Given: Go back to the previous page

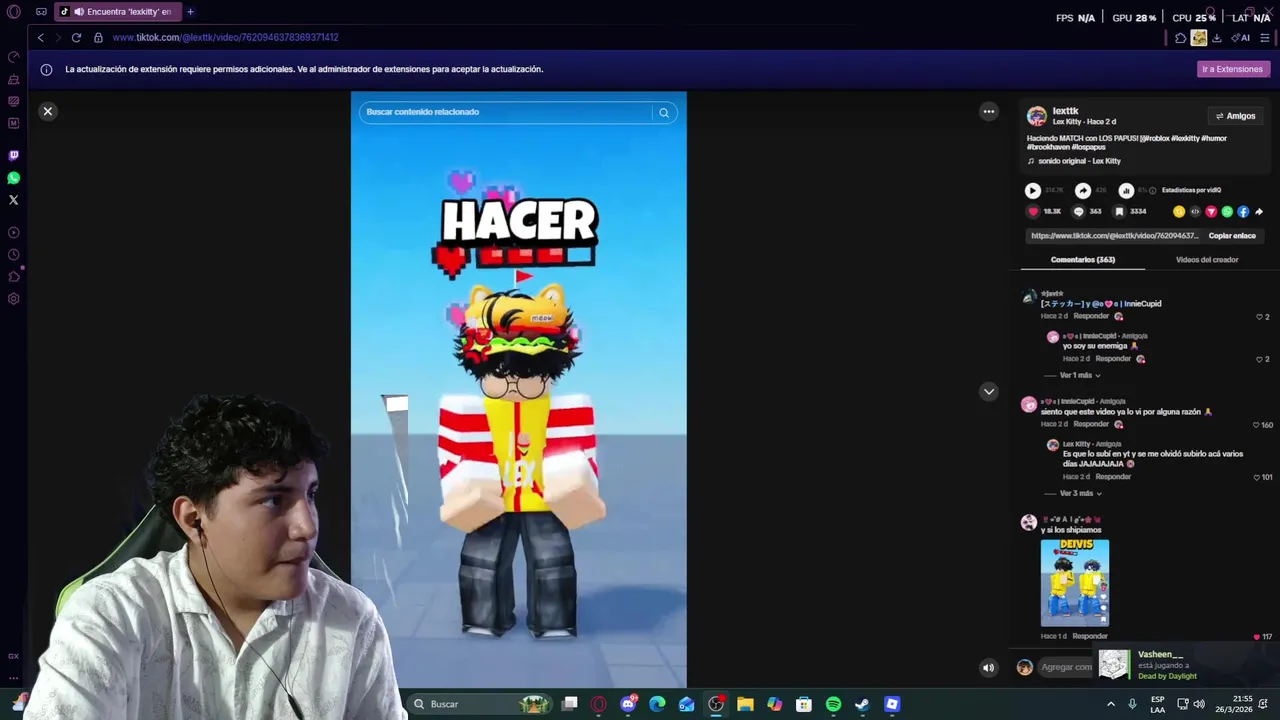Looking at the screenshot, I should pyautogui.click(x=40, y=37).
